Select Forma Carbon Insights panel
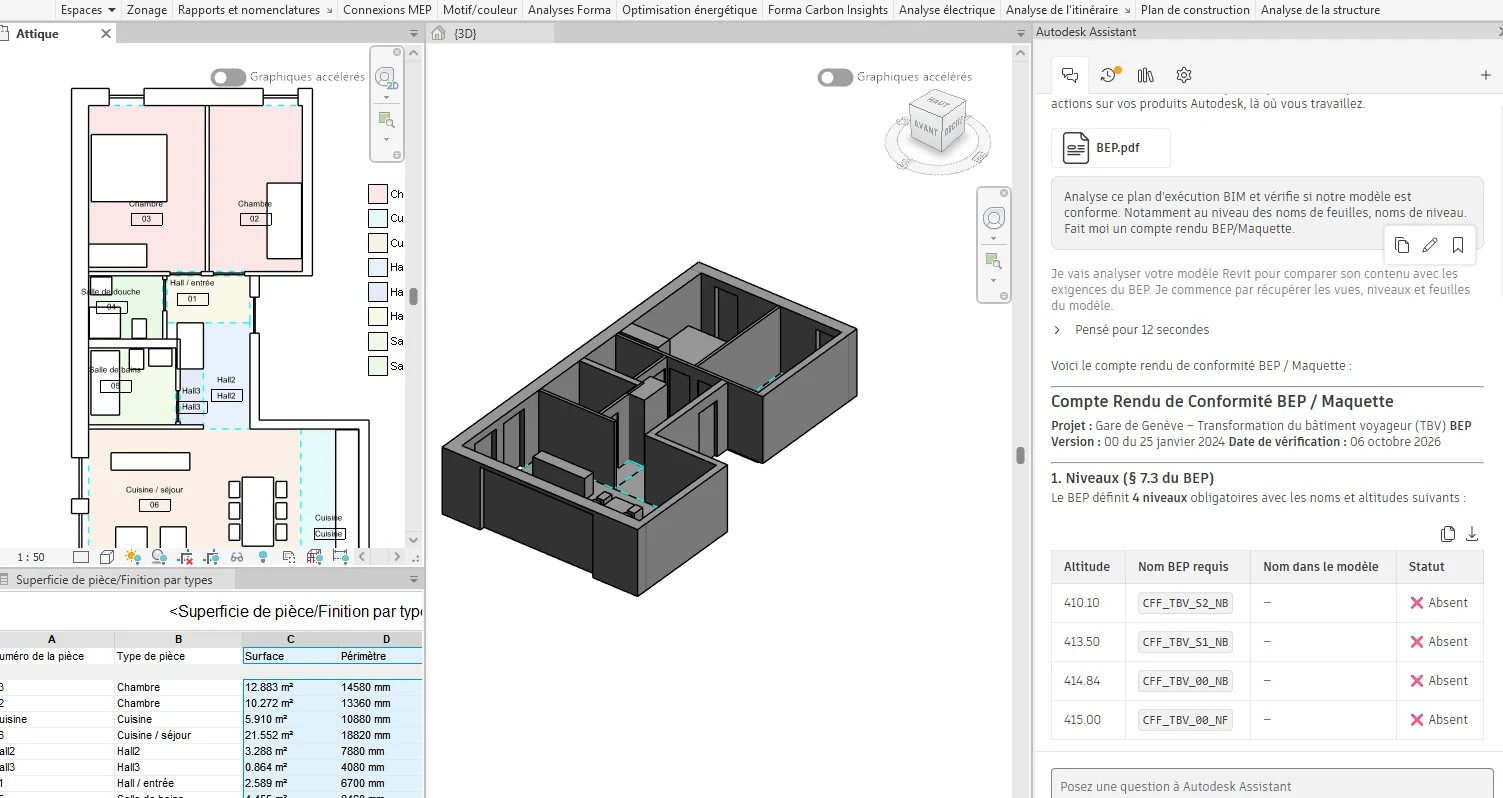The width and height of the screenshot is (1503, 798). click(828, 10)
